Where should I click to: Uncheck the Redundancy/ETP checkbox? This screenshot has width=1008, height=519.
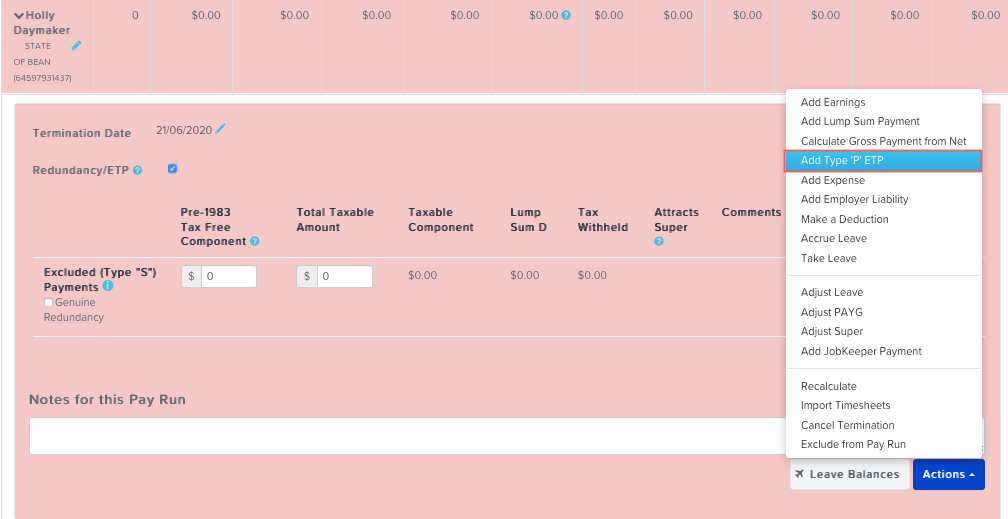click(173, 169)
